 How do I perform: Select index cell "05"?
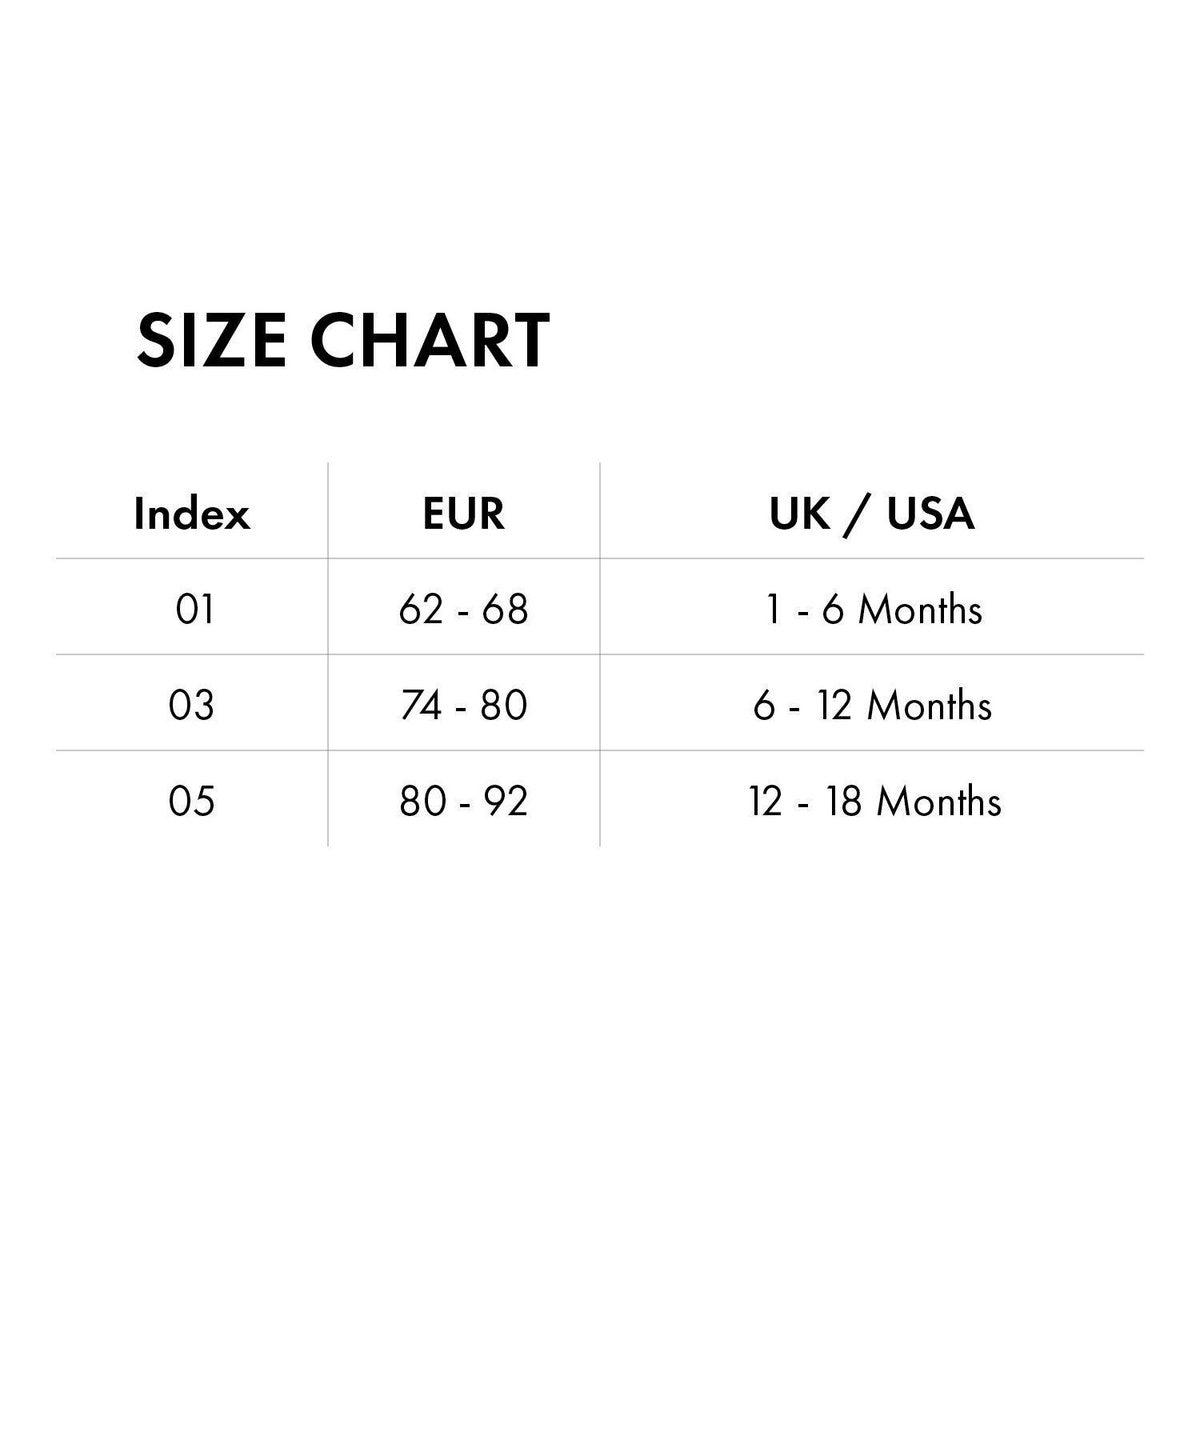[192, 801]
